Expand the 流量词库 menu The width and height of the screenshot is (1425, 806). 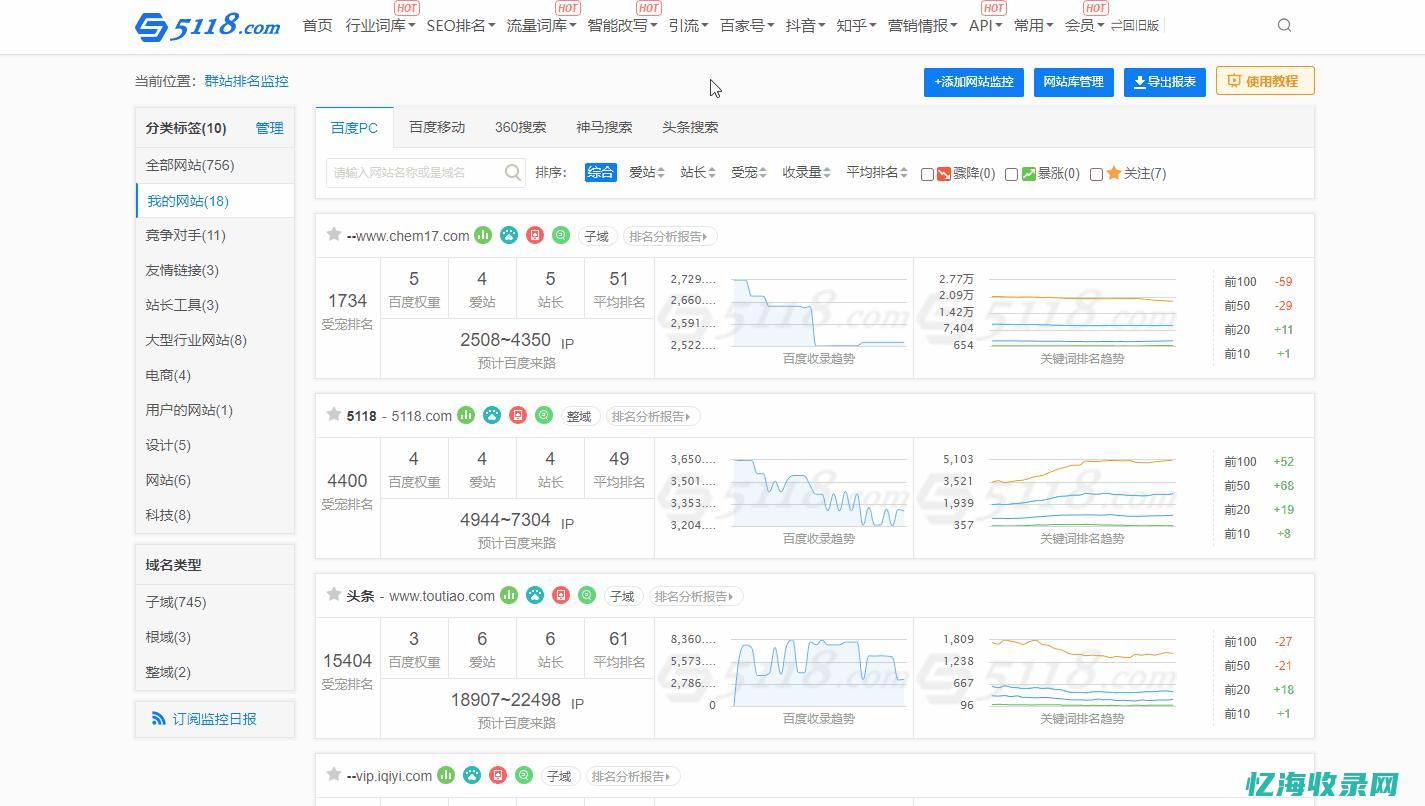pyautogui.click(x=541, y=25)
